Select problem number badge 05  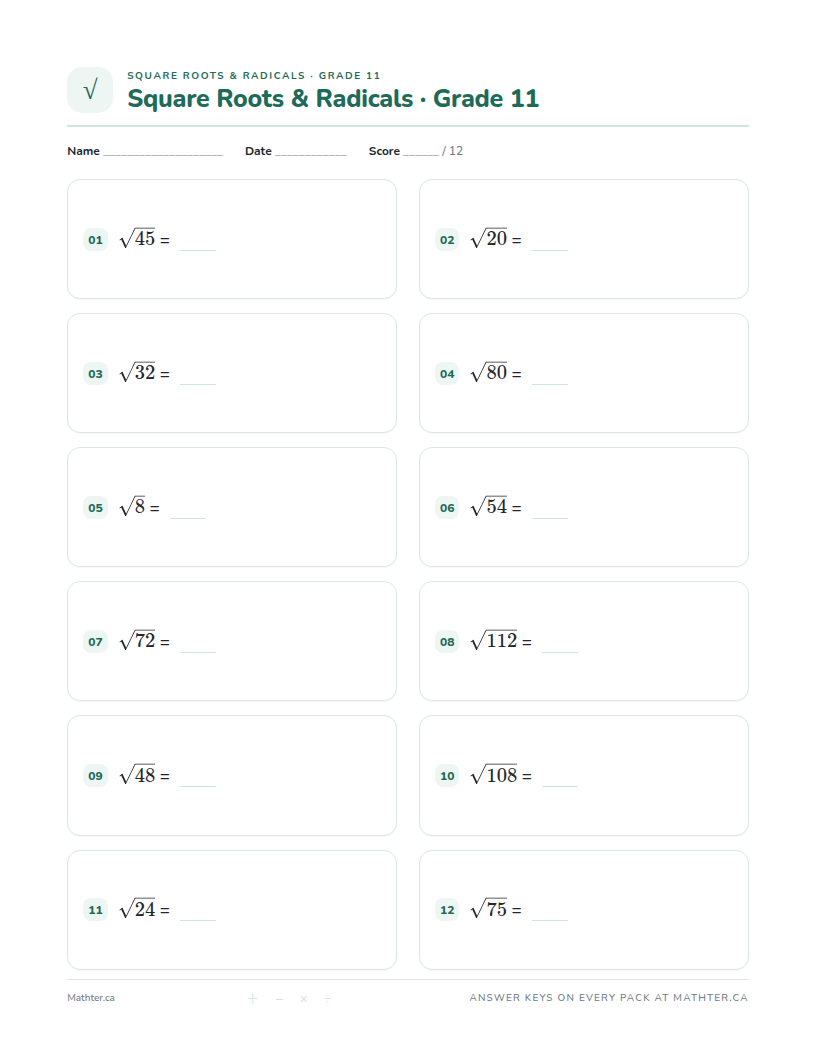coord(96,508)
